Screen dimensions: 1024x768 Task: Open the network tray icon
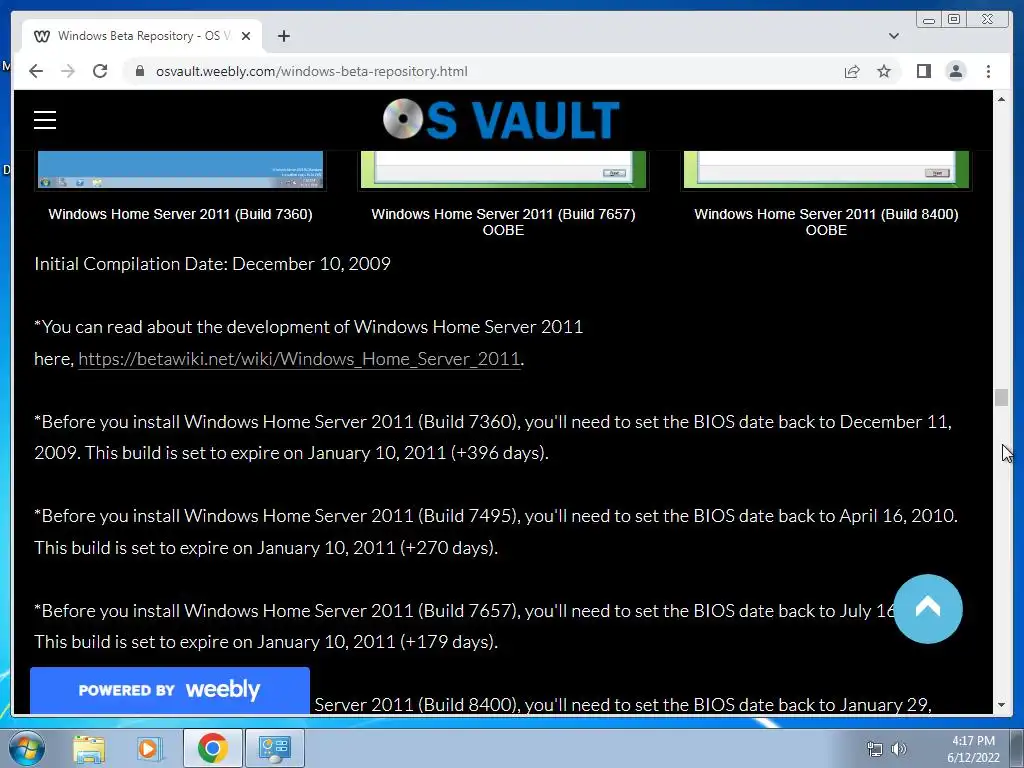[x=874, y=749]
